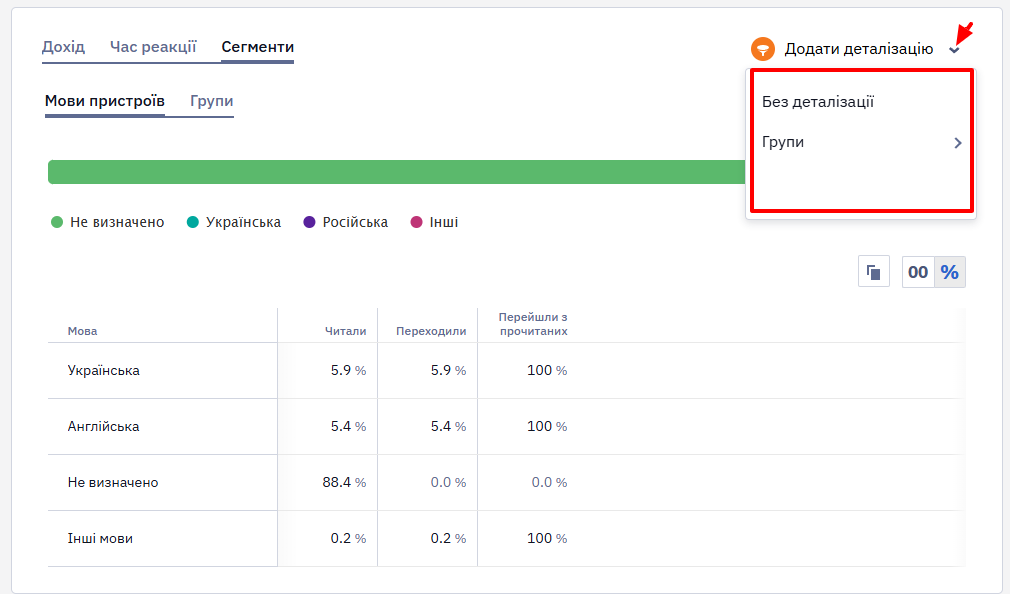Switch to Час реакції tab
Viewport: 1010px width, 594px height.
[x=153, y=47]
